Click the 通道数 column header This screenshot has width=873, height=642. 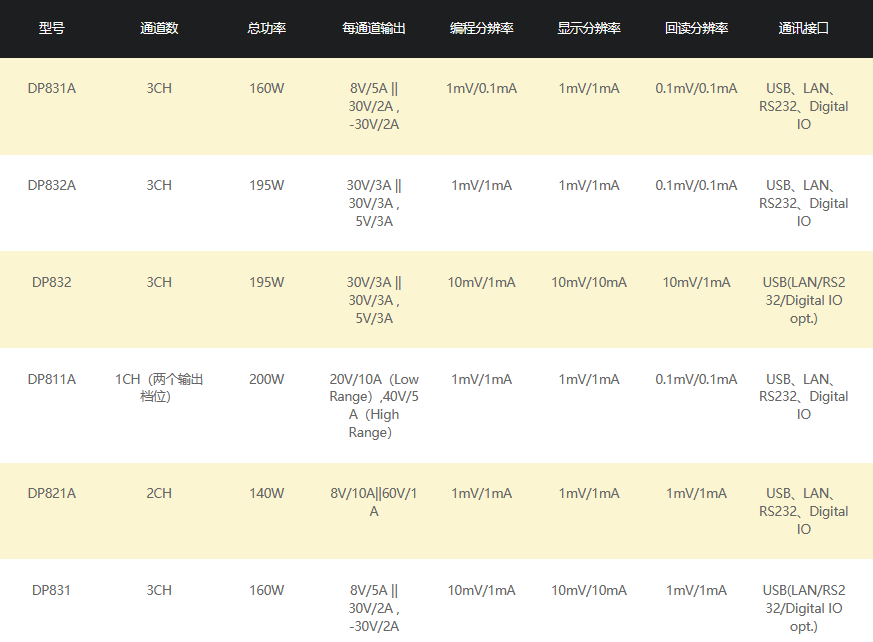(159, 28)
